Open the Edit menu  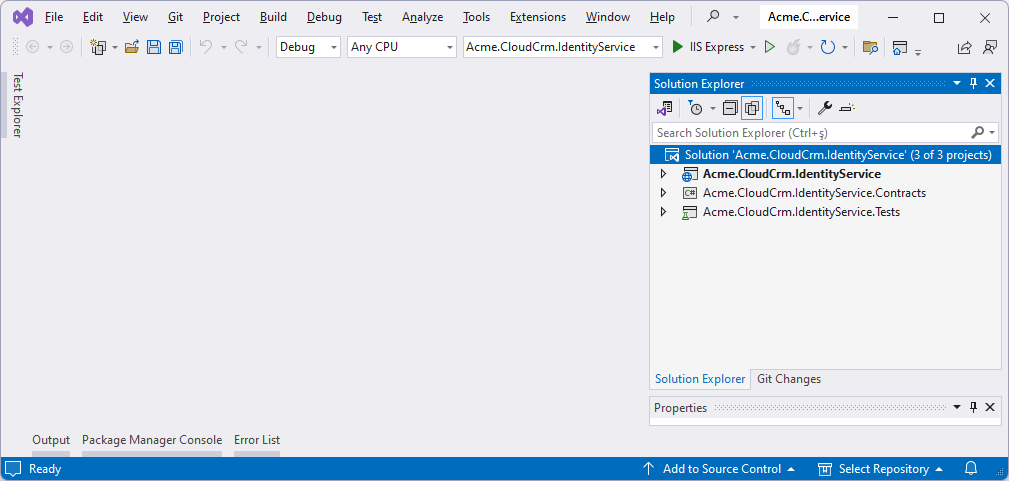tap(93, 17)
